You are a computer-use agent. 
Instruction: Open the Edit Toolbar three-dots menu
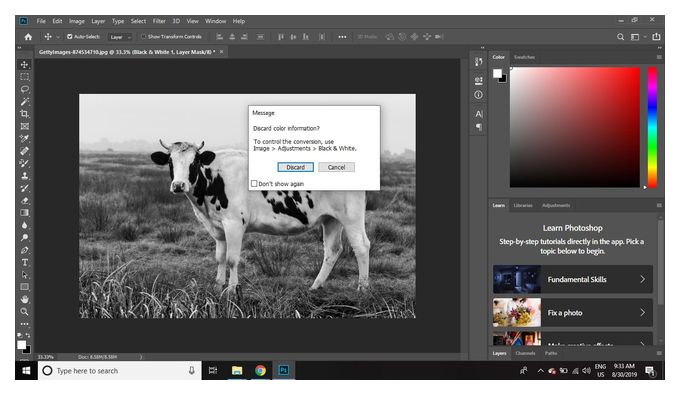pos(25,324)
